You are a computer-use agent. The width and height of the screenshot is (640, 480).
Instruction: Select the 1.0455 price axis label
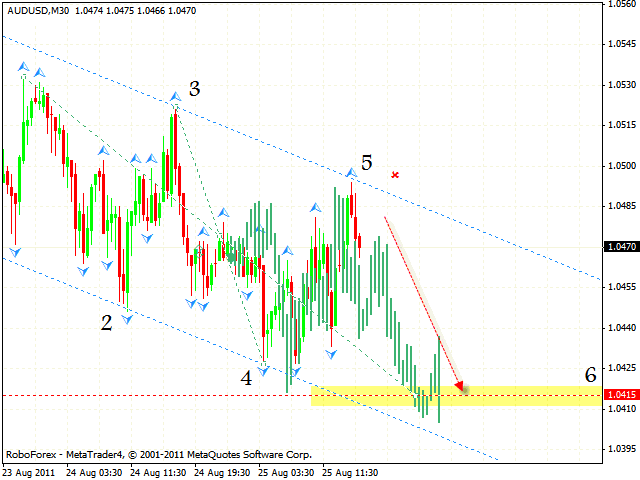[x=622, y=287]
